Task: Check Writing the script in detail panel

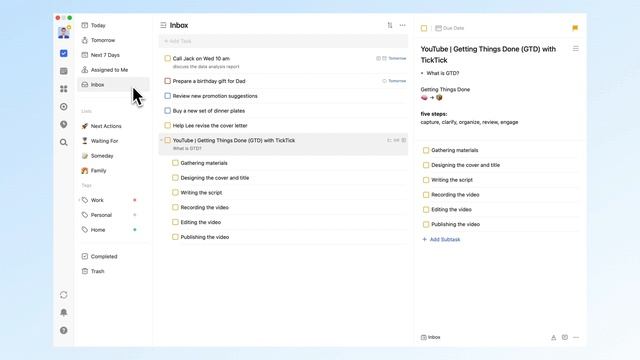Action: [426, 180]
